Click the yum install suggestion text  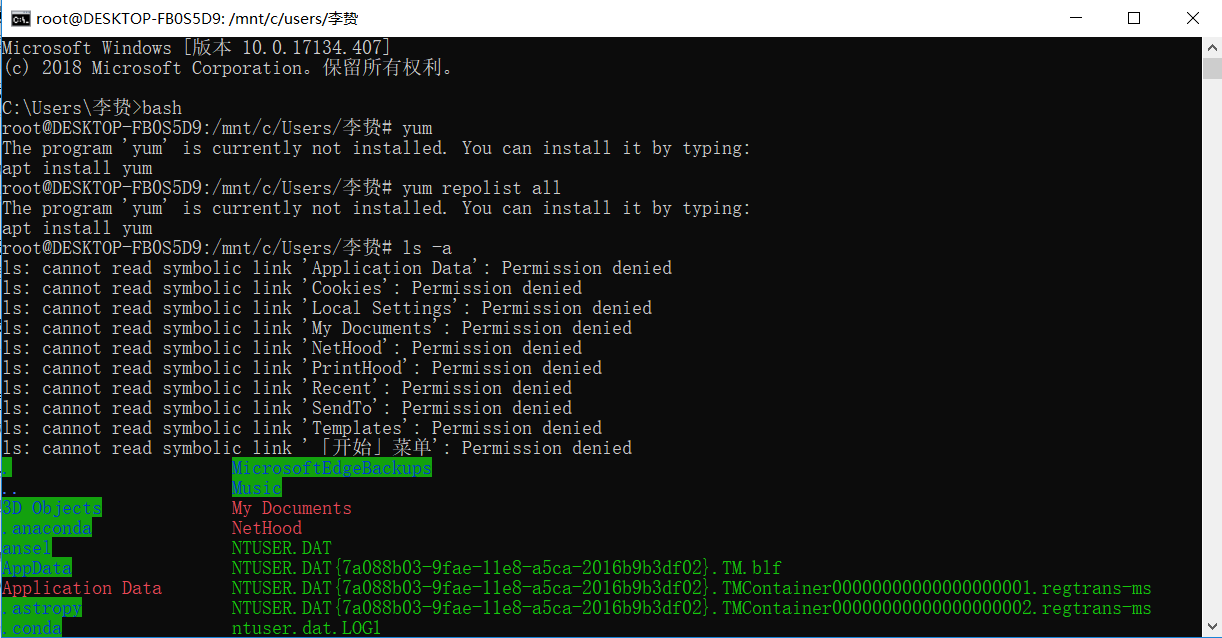click(x=76, y=167)
